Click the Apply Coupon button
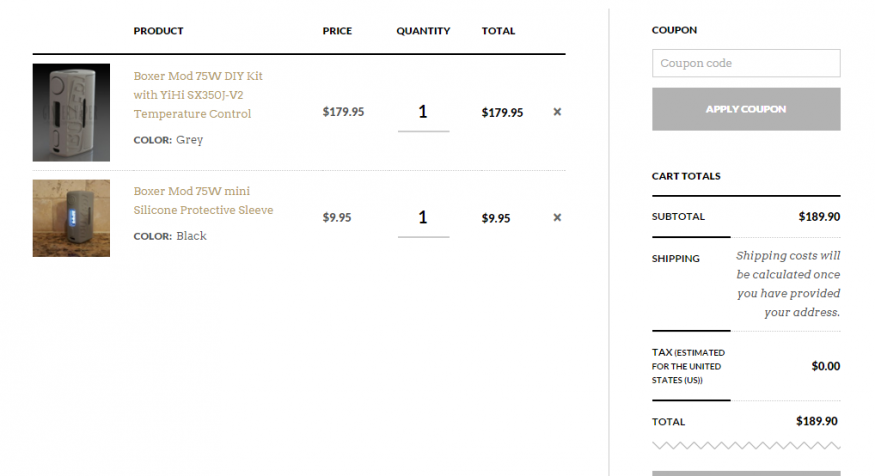The image size is (875, 476). [746, 109]
